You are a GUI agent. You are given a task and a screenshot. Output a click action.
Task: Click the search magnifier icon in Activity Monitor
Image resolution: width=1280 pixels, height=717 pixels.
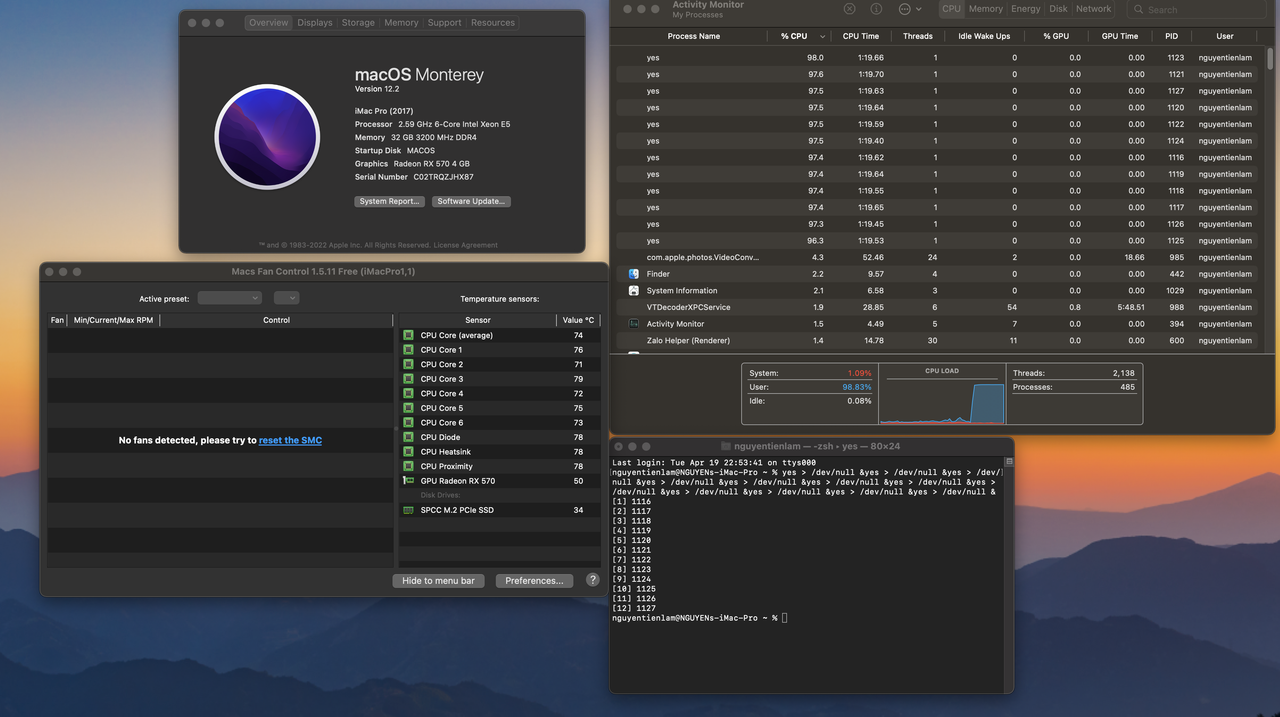(x=1139, y=9)
